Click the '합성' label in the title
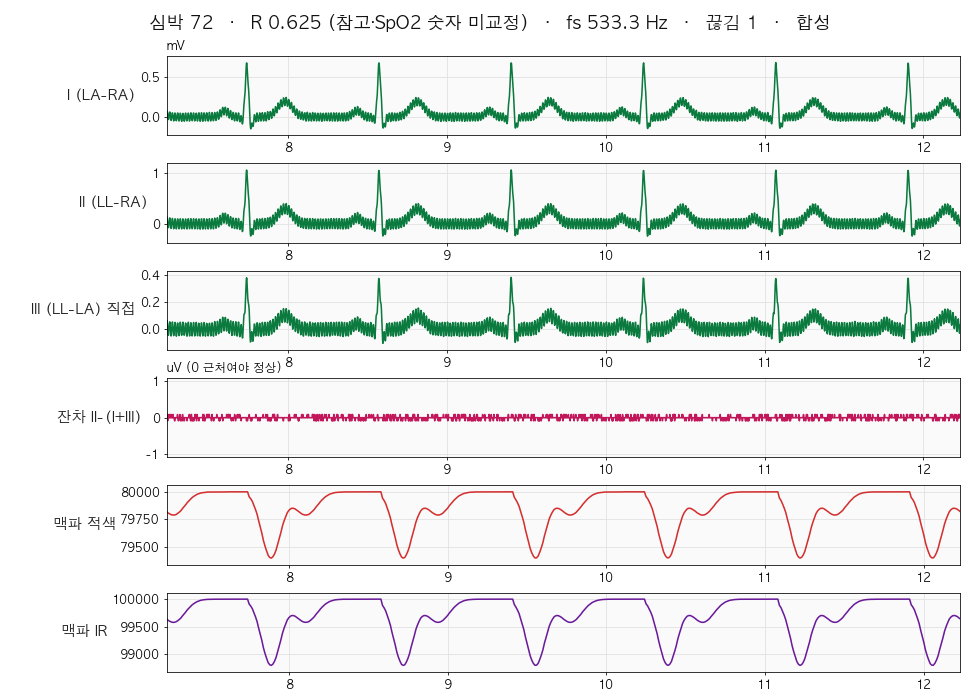980x700 pixels. [x=812, y=22]
